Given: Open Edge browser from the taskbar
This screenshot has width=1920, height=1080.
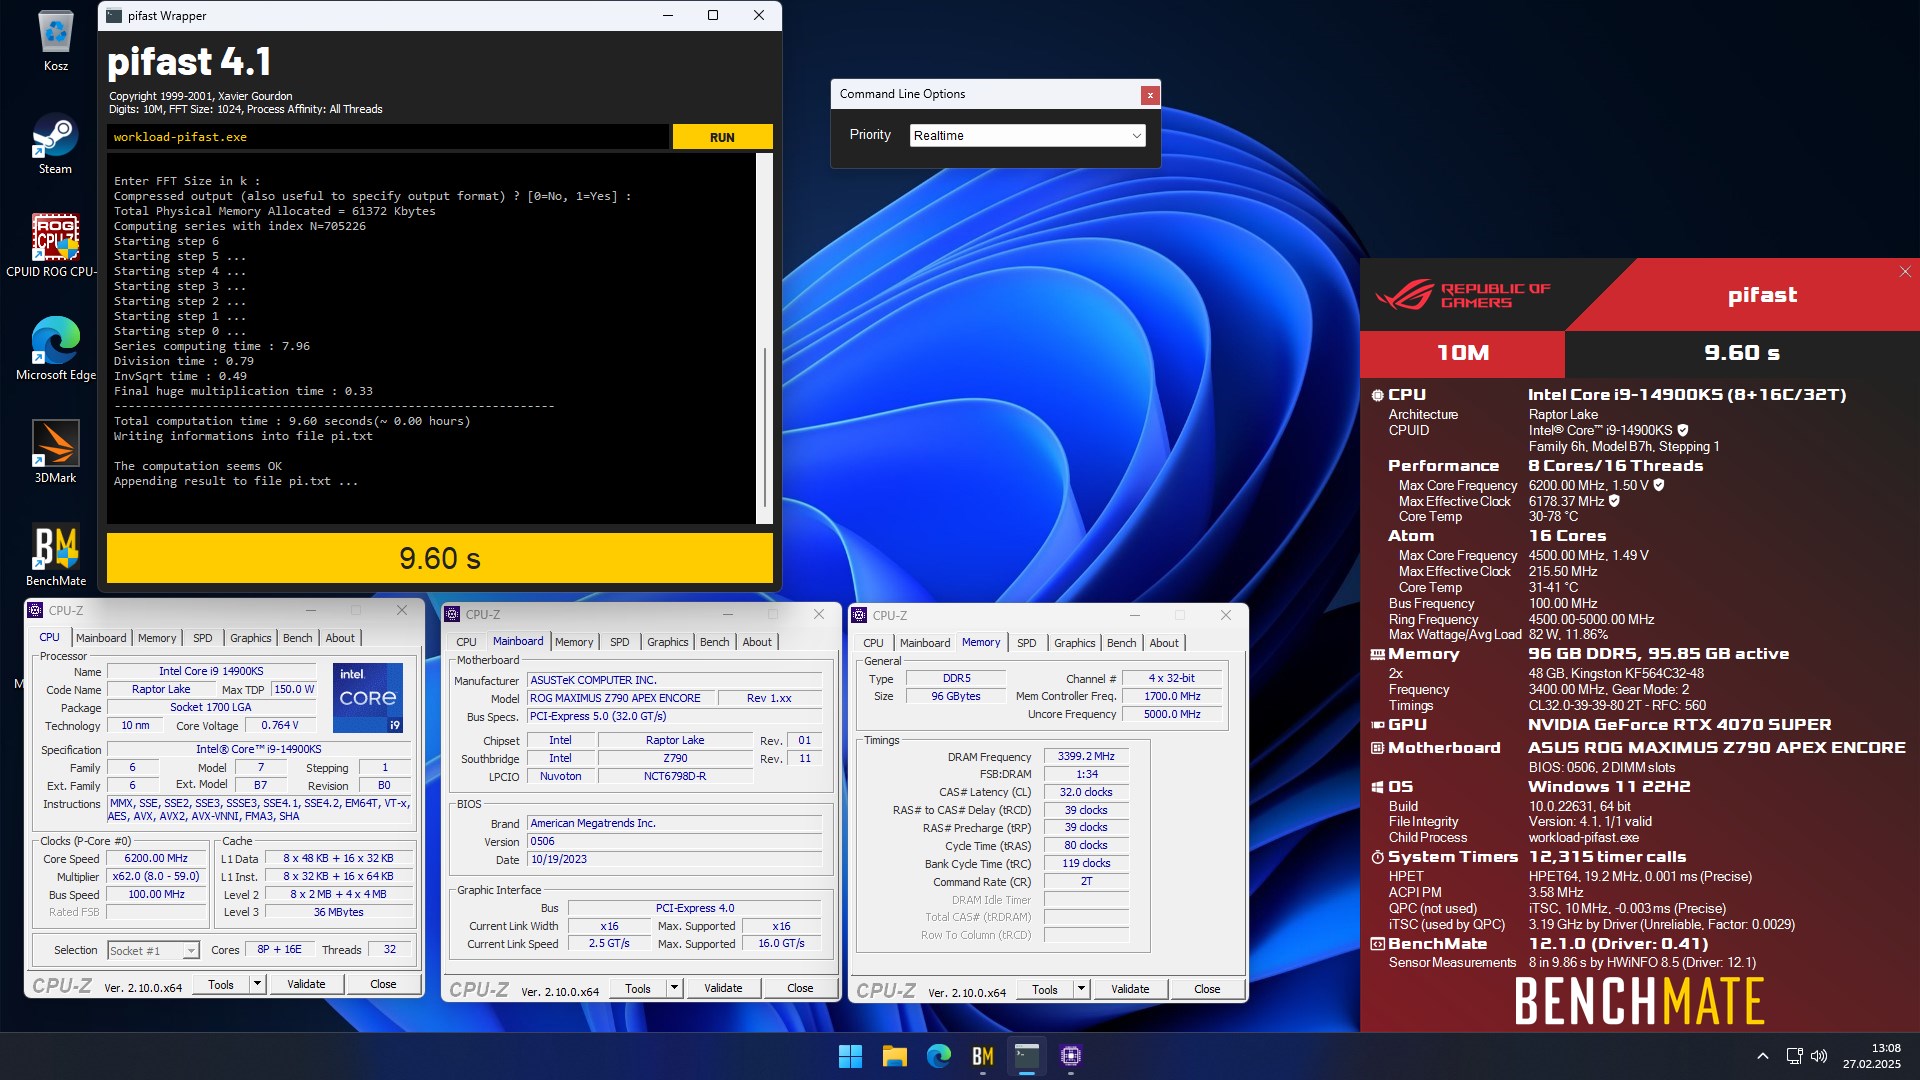Looking at the screenshot, I should click(938, 1056).
